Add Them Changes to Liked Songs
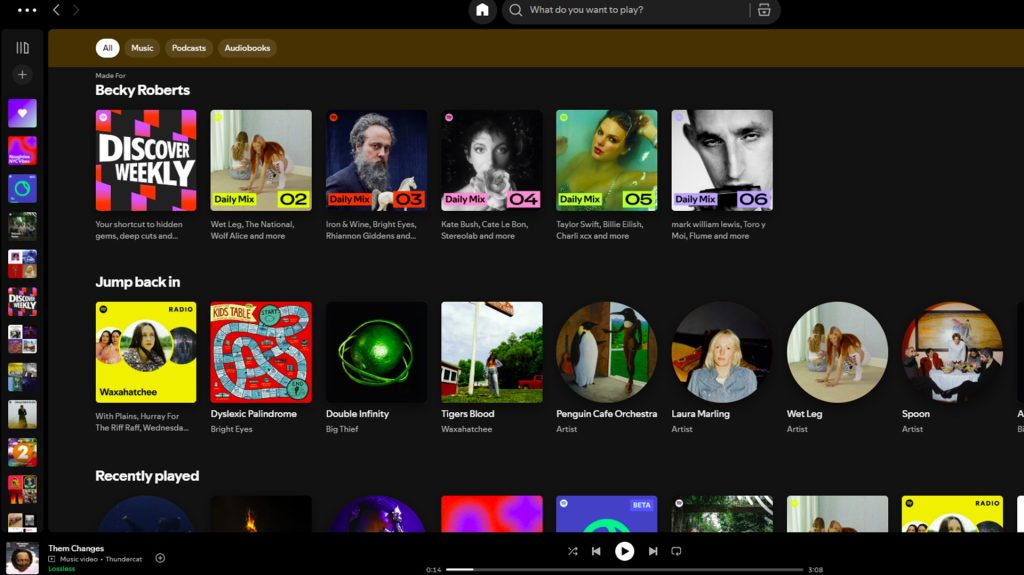 coord(160,558)
